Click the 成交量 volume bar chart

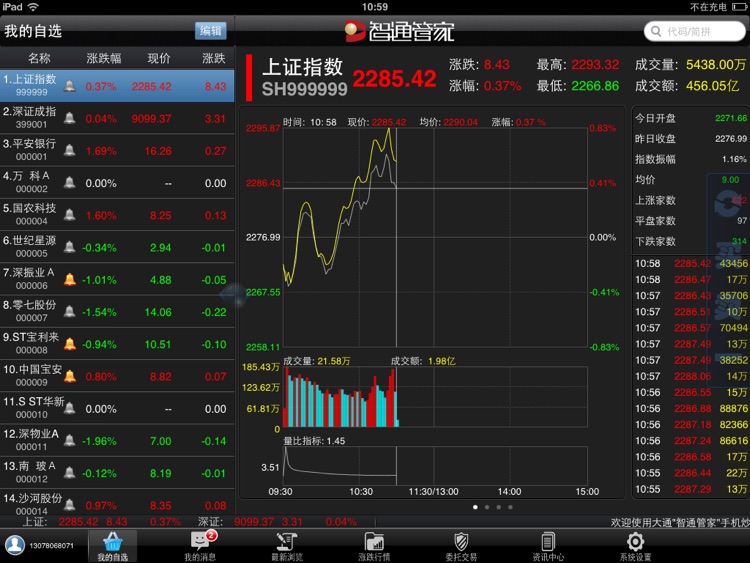point(435,397)
